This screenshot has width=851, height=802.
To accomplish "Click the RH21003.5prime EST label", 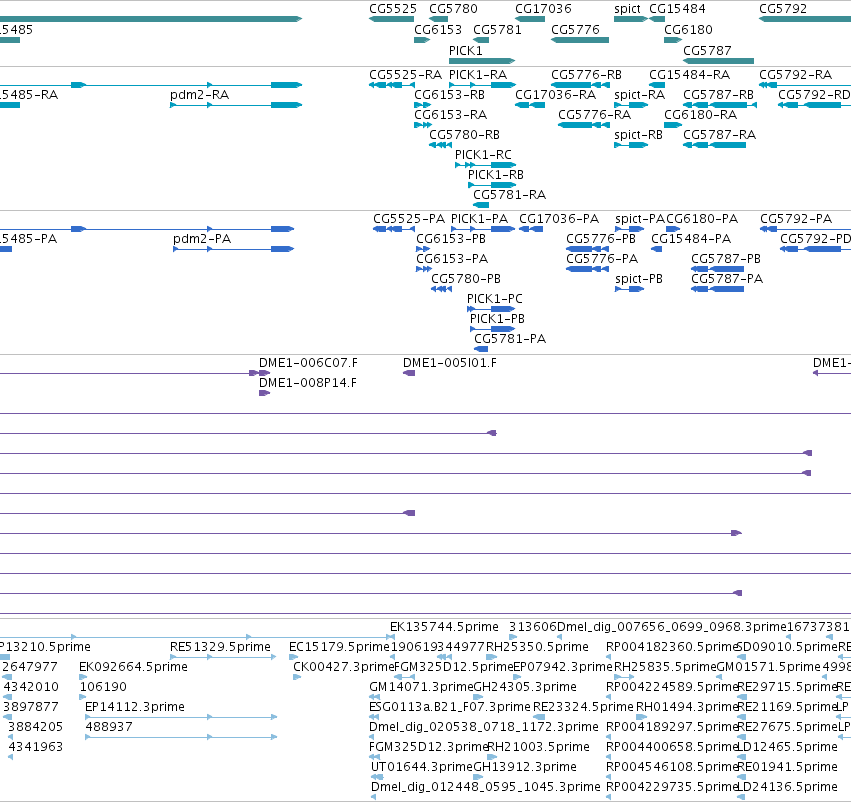I will point(538,747).
